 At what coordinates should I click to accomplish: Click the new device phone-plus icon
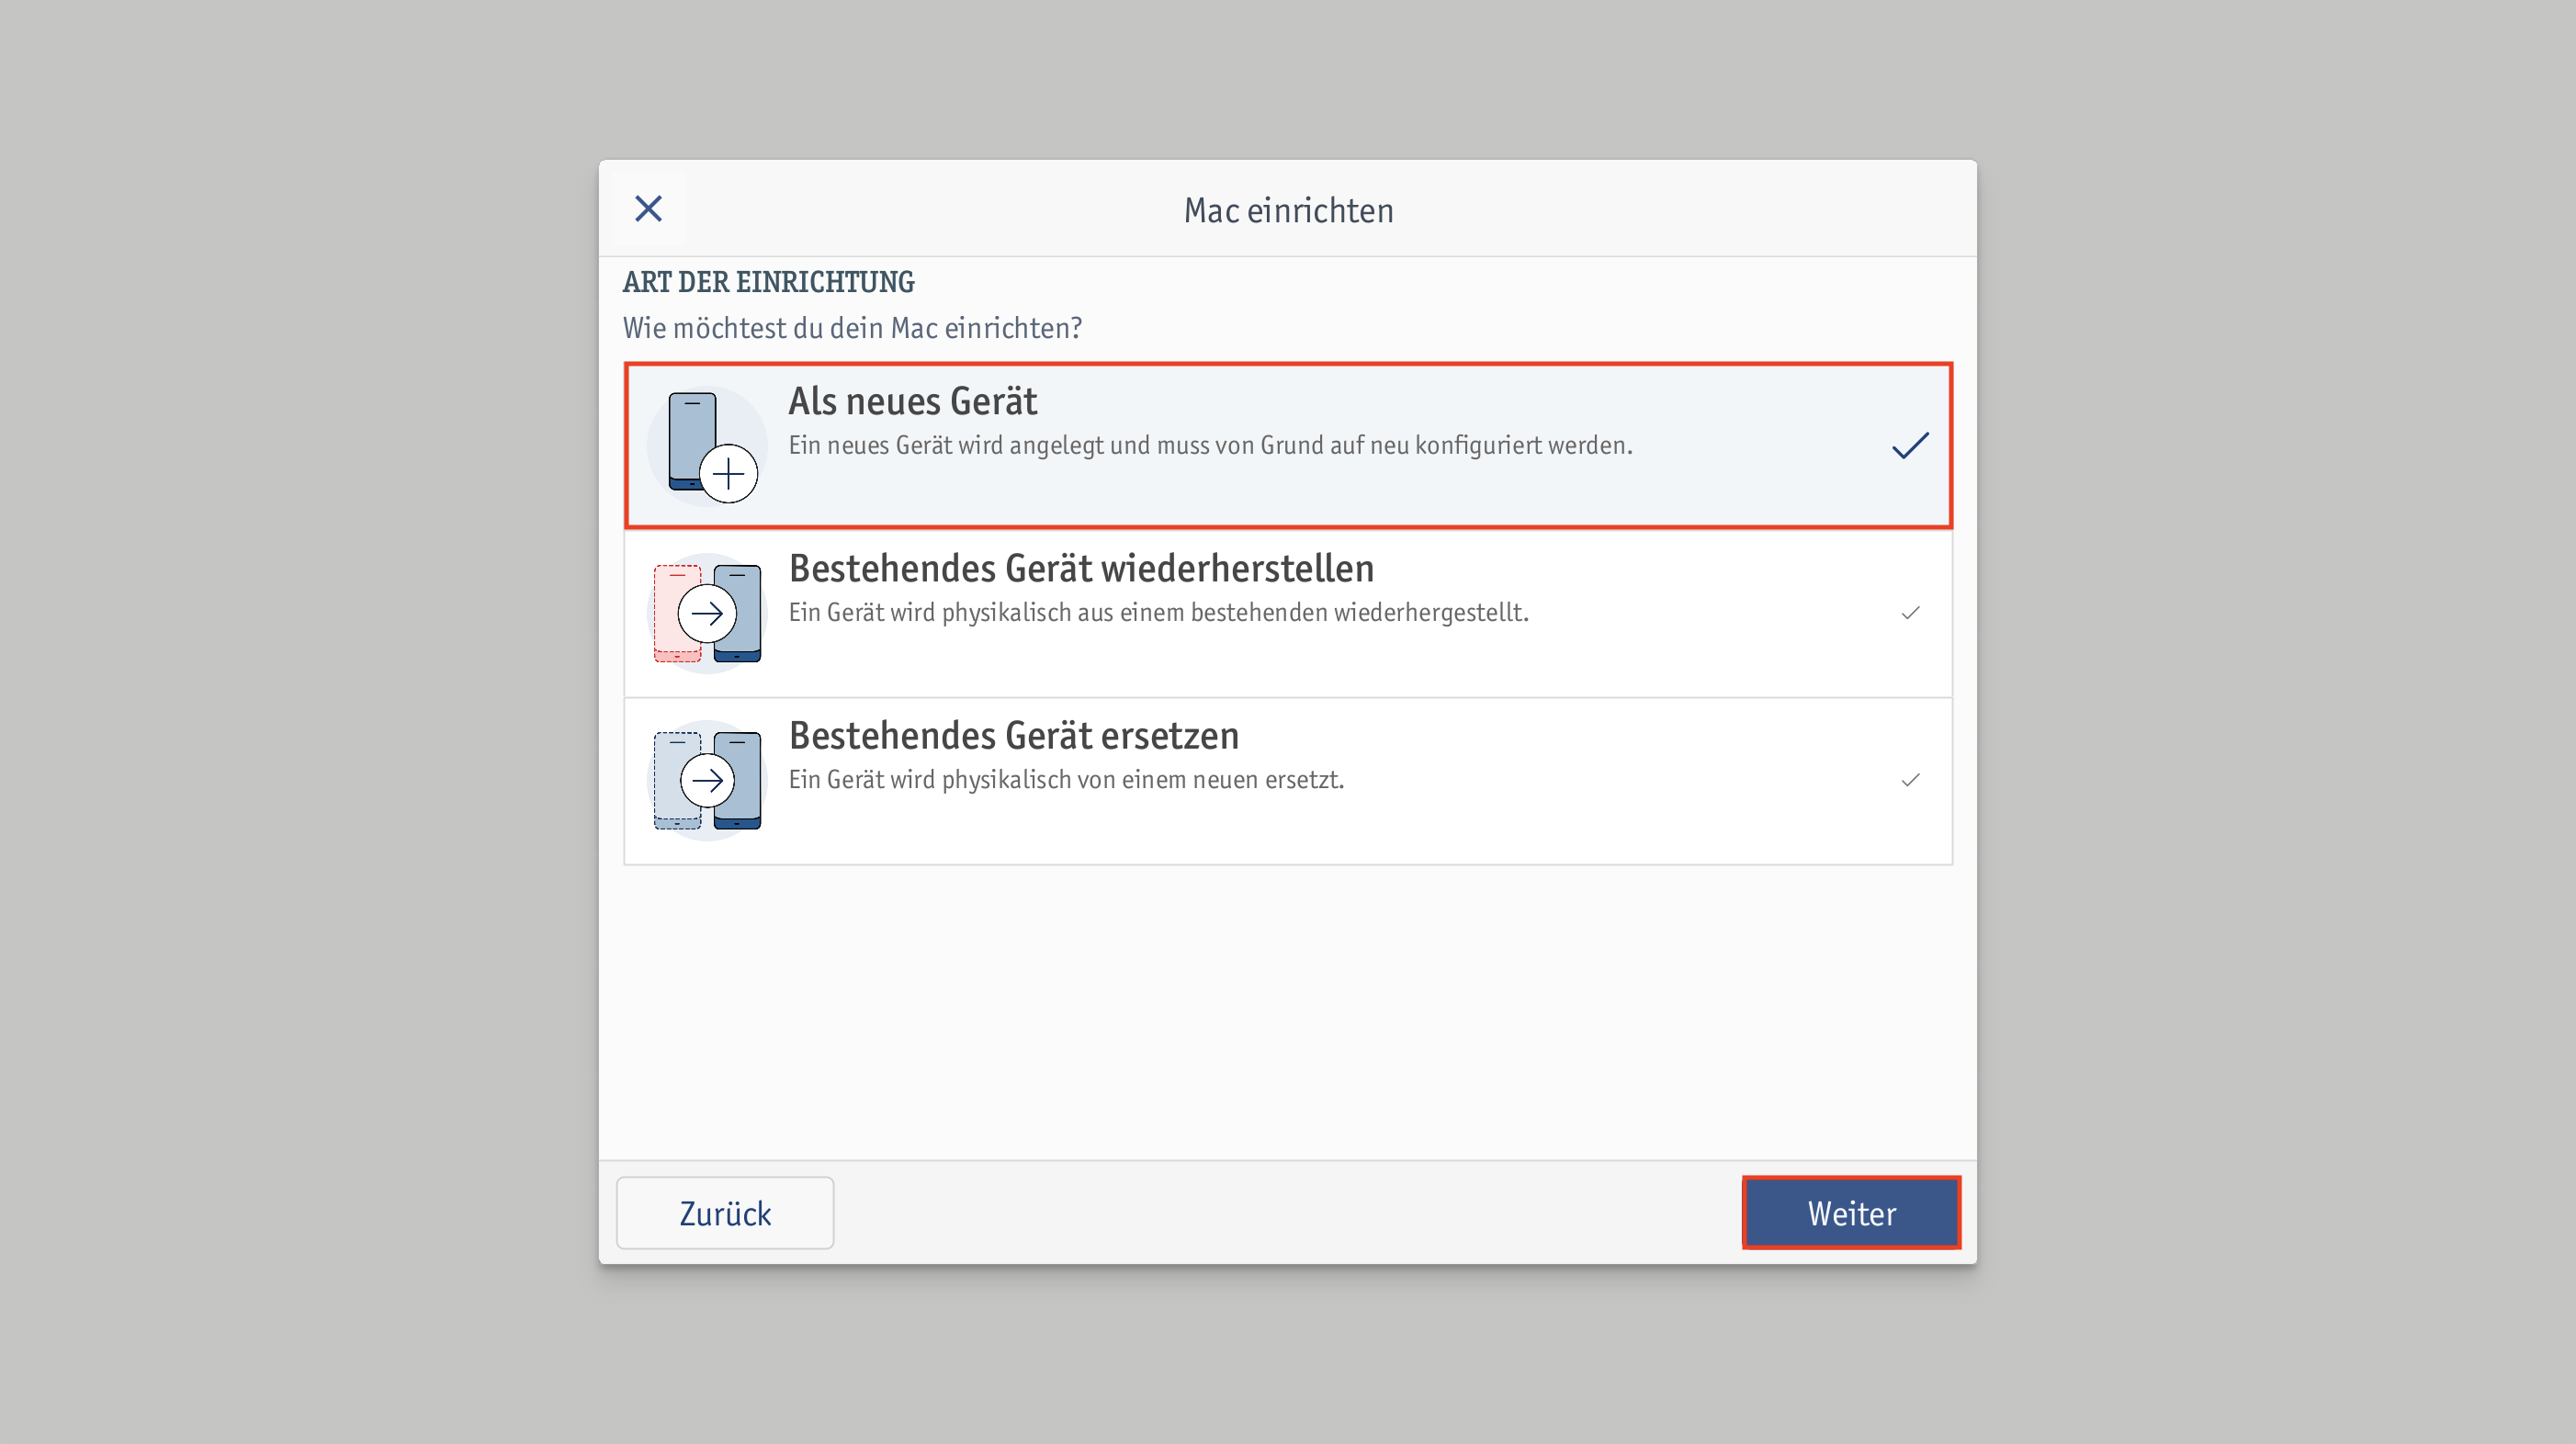[707, 446]
